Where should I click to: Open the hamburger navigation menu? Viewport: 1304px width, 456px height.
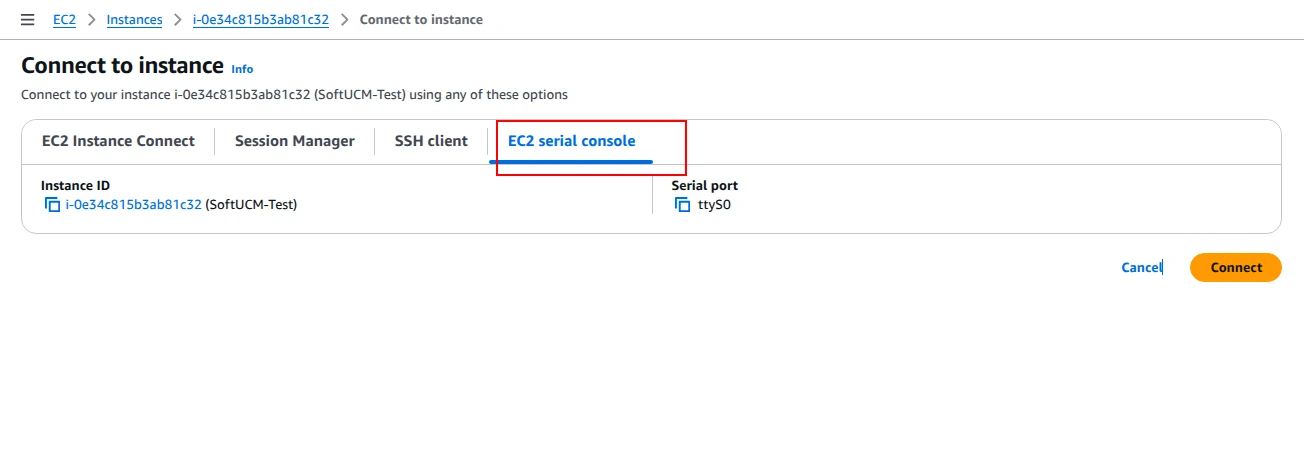coord(27,19)
